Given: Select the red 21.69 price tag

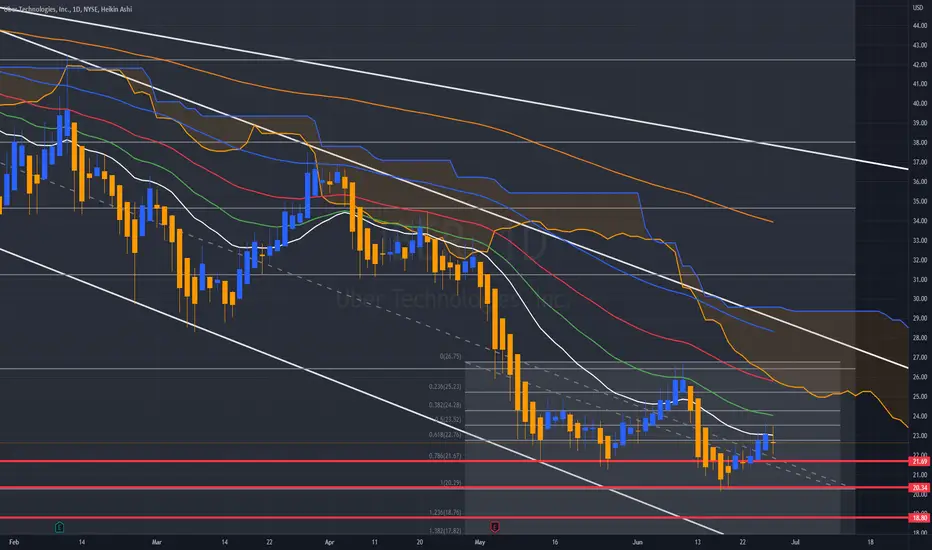Looking at the screenshot, I should [920, 461].
